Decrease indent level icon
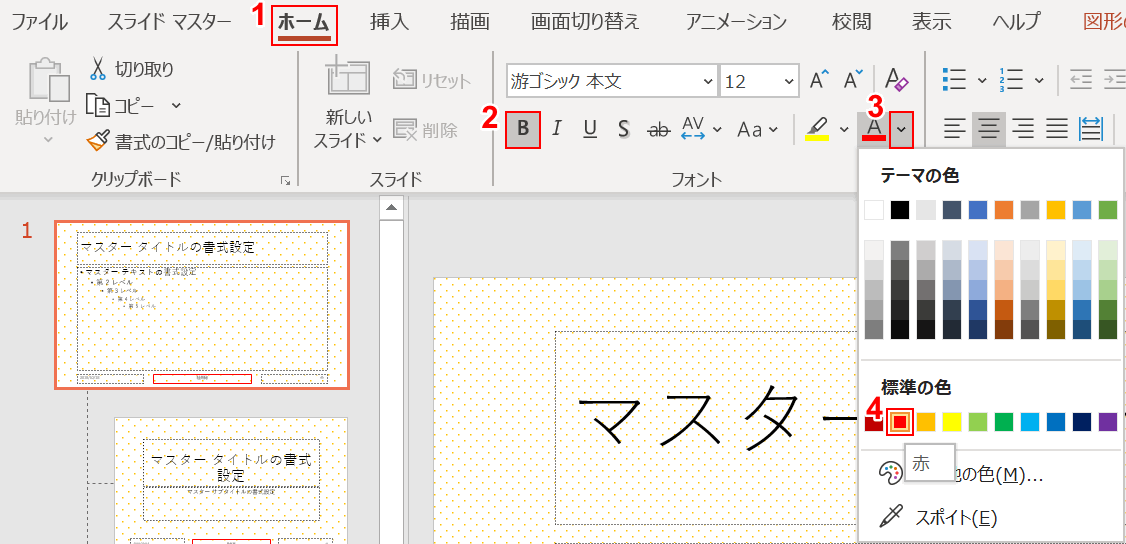Image resolution: width=1126 pixels, height=544 pixels. [x=1081, y=80]
